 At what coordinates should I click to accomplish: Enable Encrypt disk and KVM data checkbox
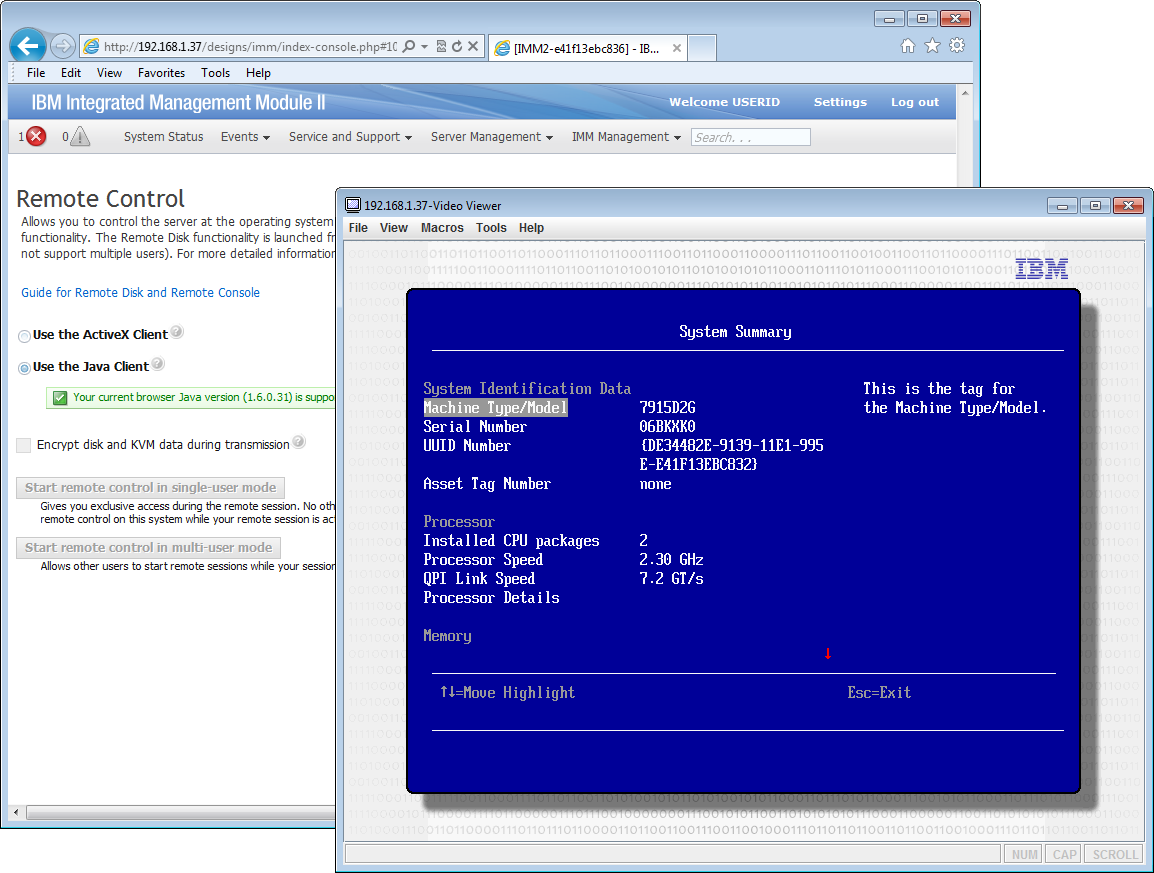[x=24, y=445]
